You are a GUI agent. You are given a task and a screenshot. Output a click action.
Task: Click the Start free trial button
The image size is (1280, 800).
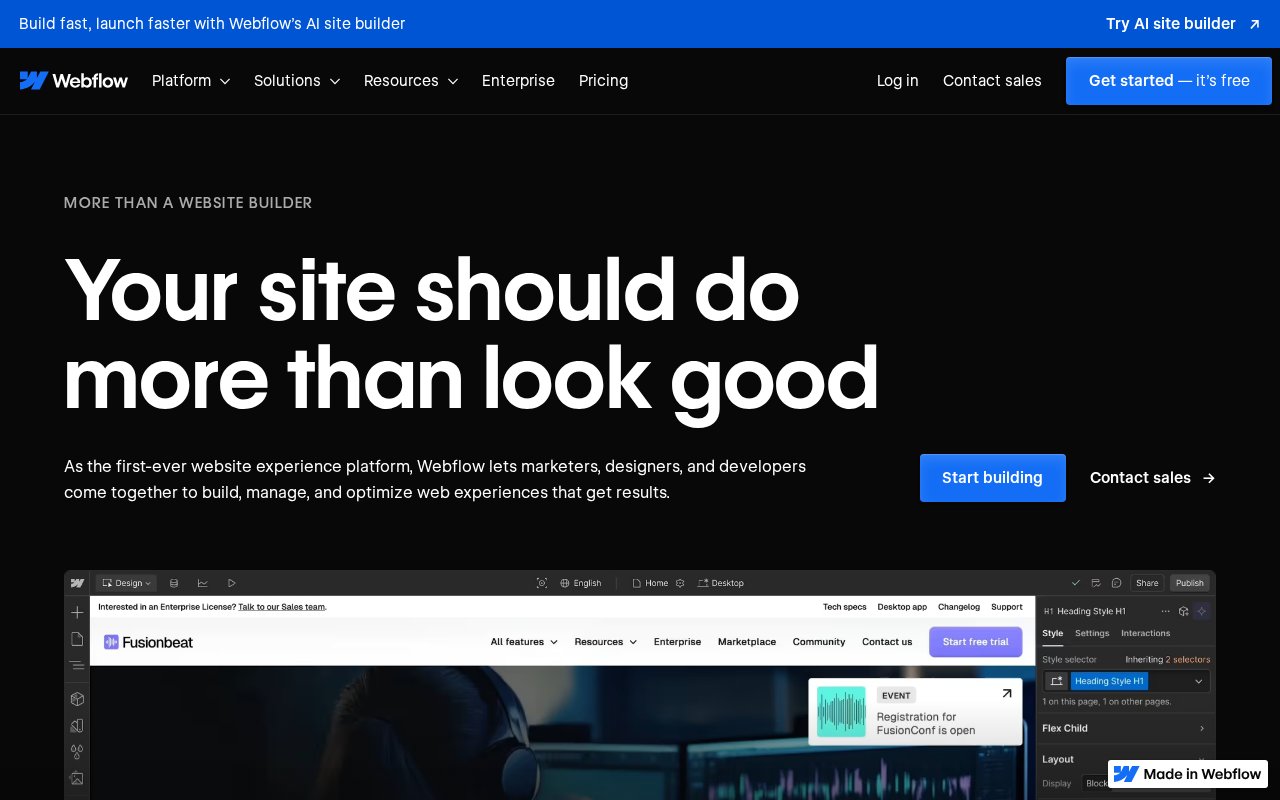click(976, 642)
